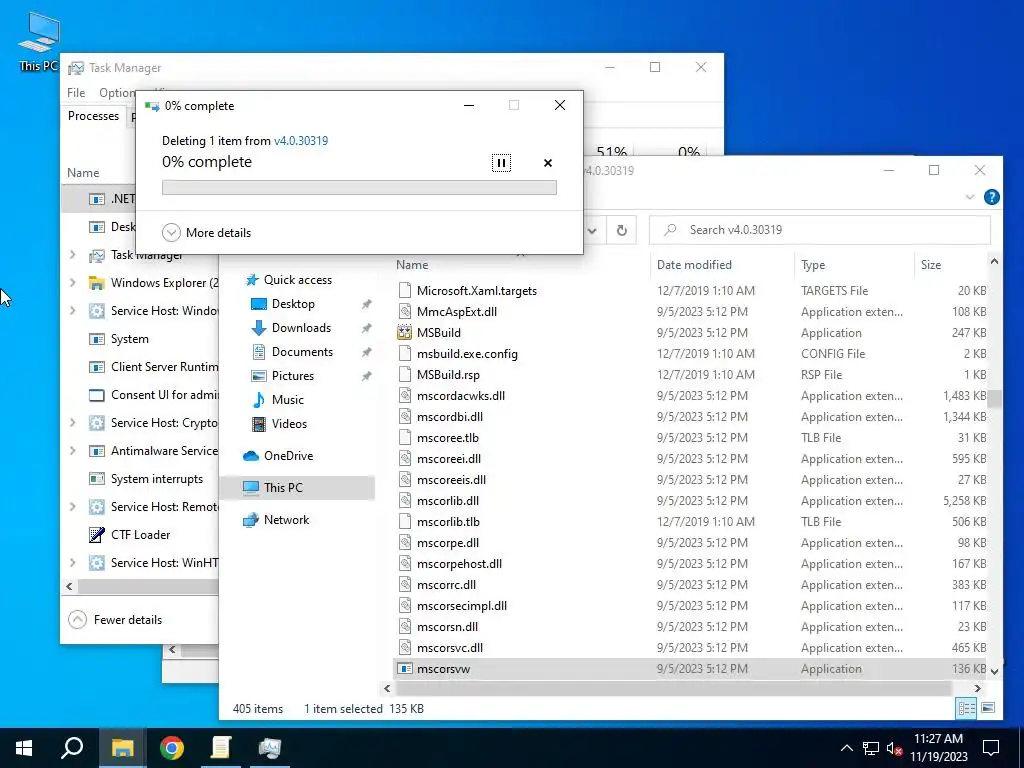Click the delete progress bar
Screen dimensions: 1024x768
click(359, 188)
